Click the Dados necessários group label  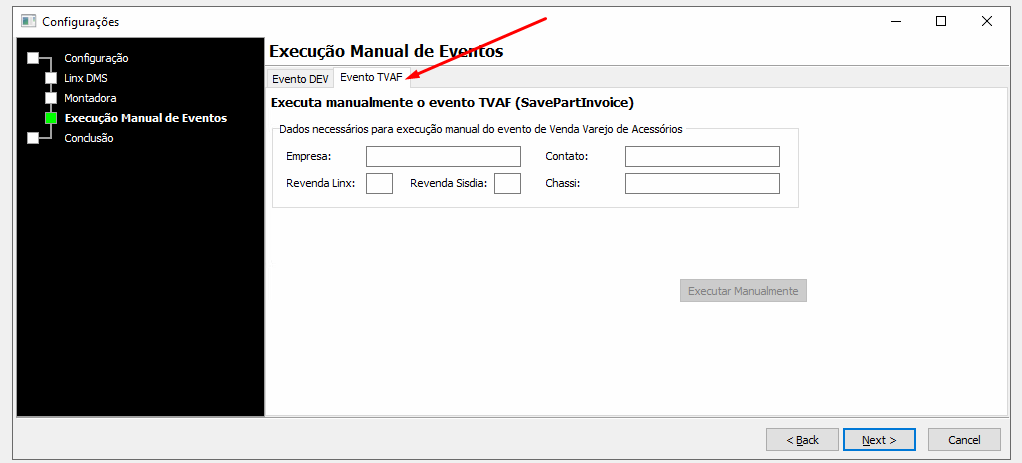(x=480, y=129)
